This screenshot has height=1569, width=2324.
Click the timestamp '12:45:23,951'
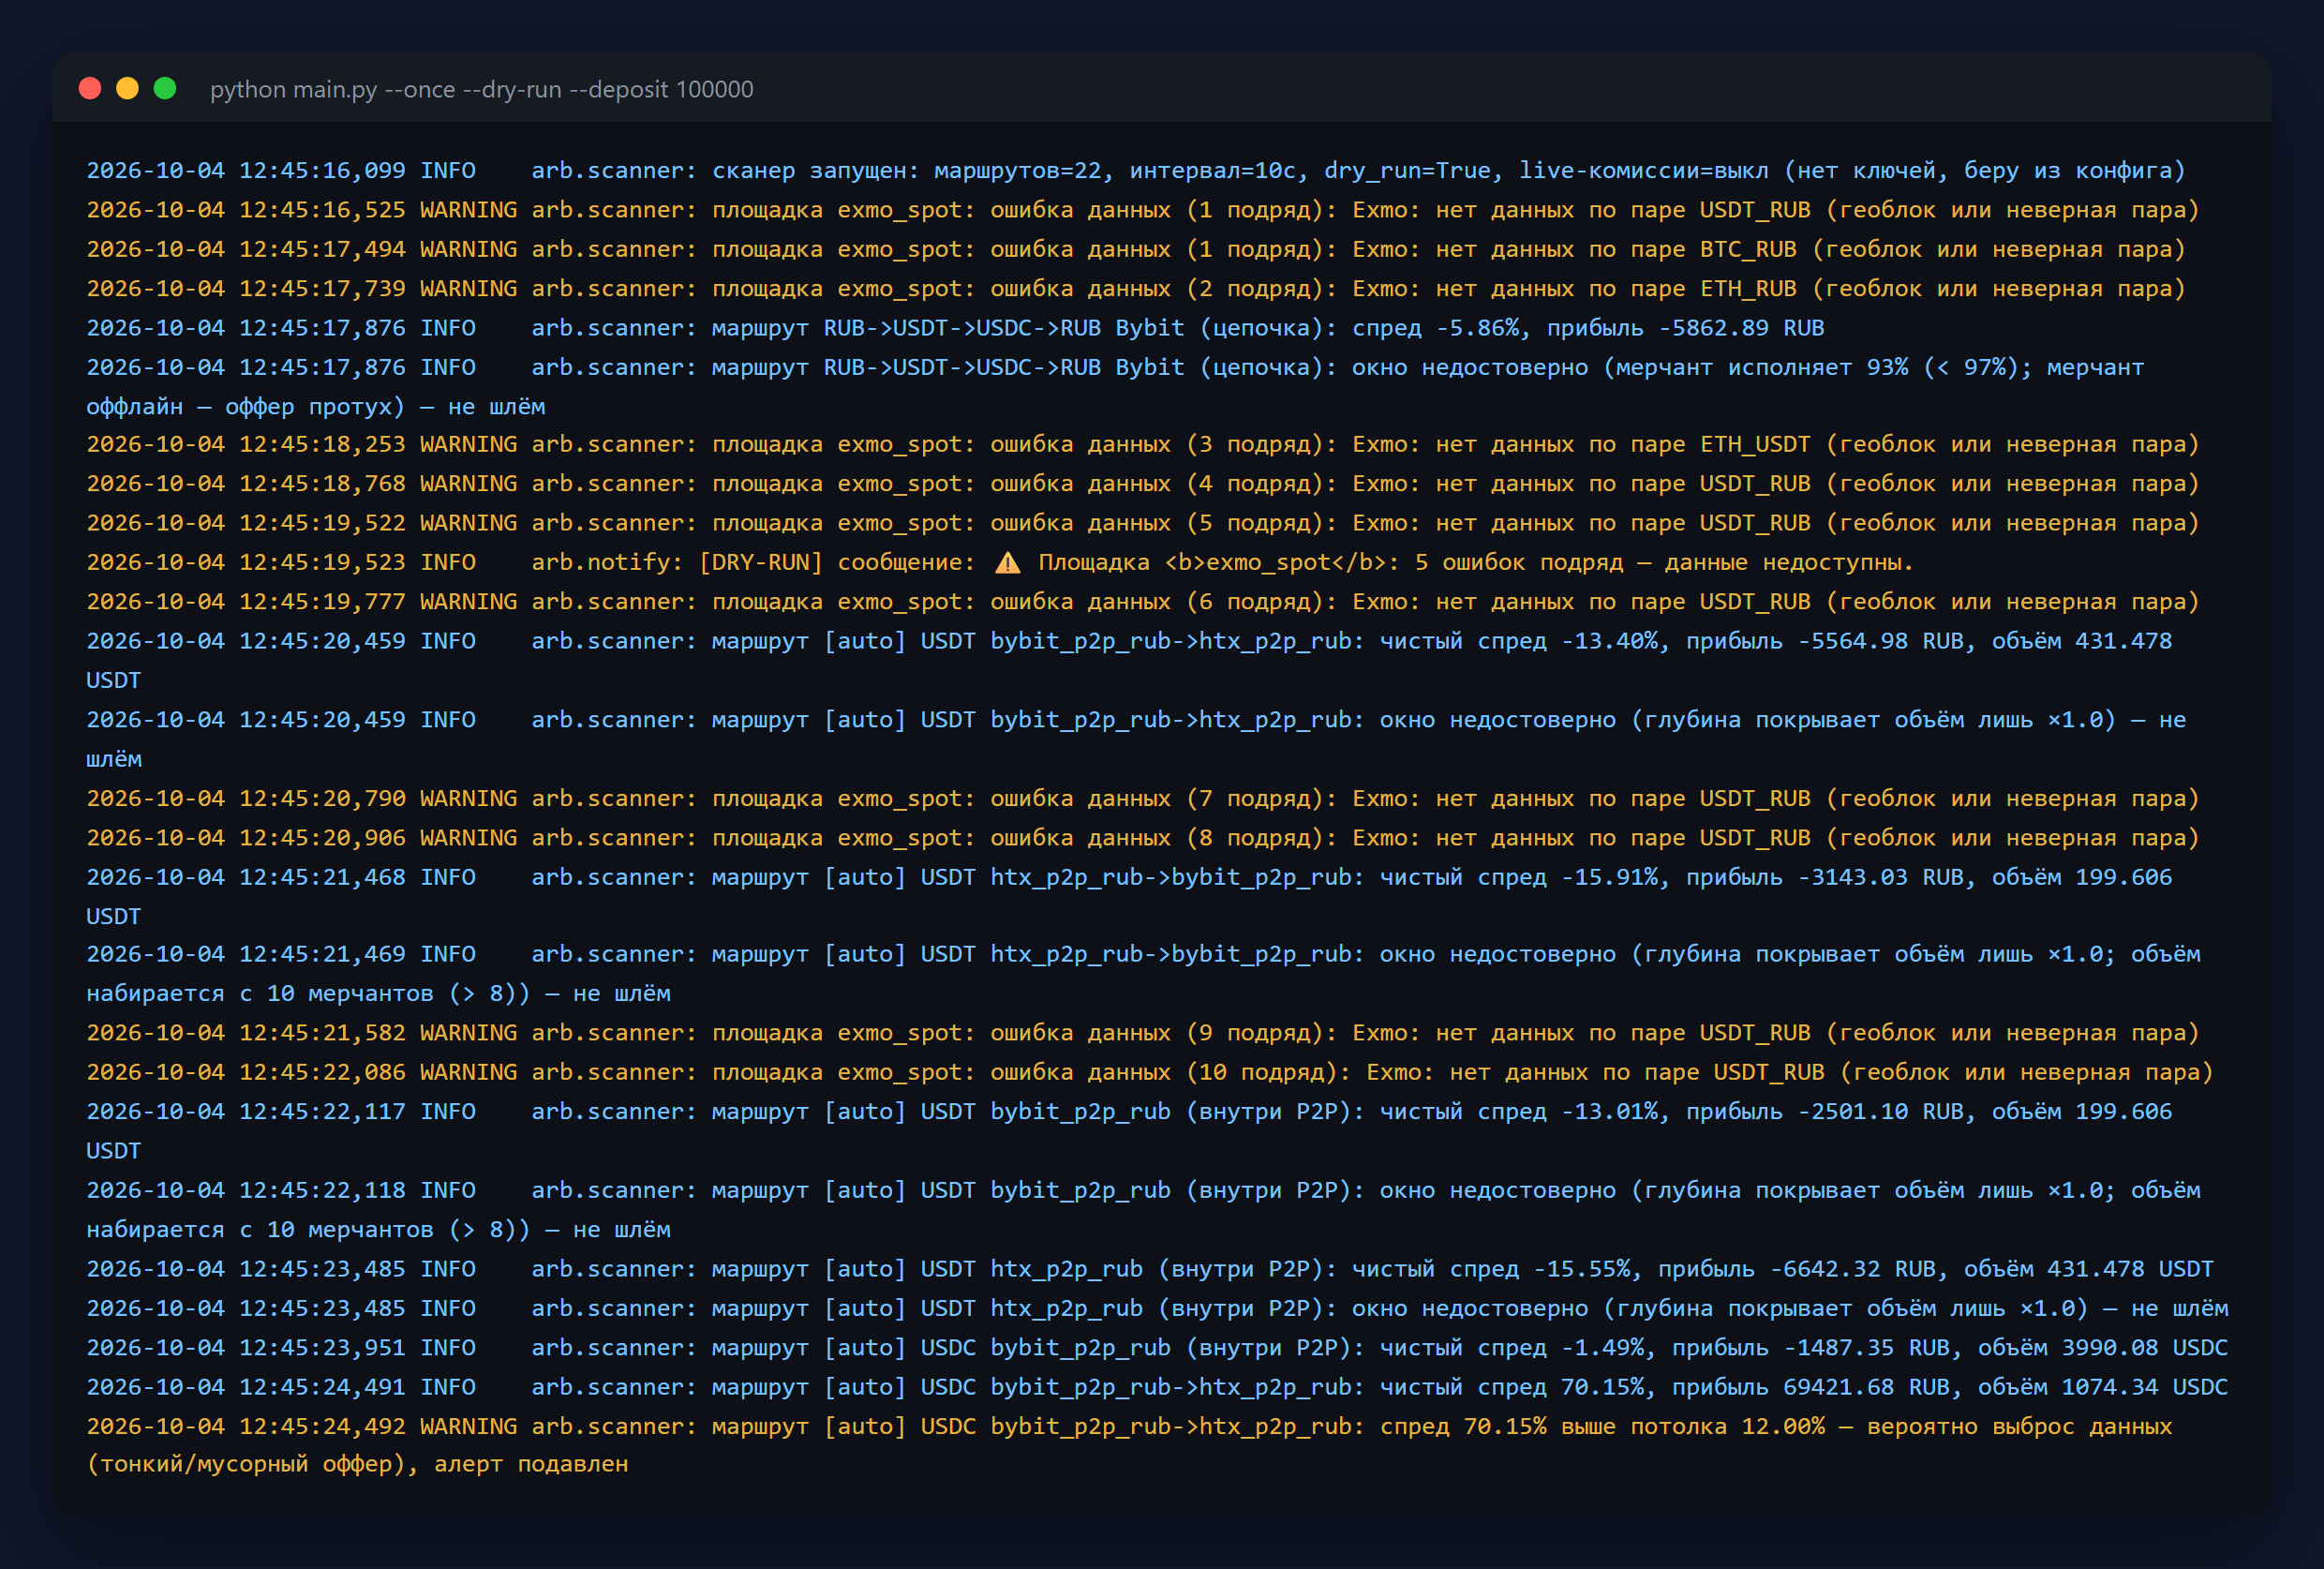pos(322,1348)
